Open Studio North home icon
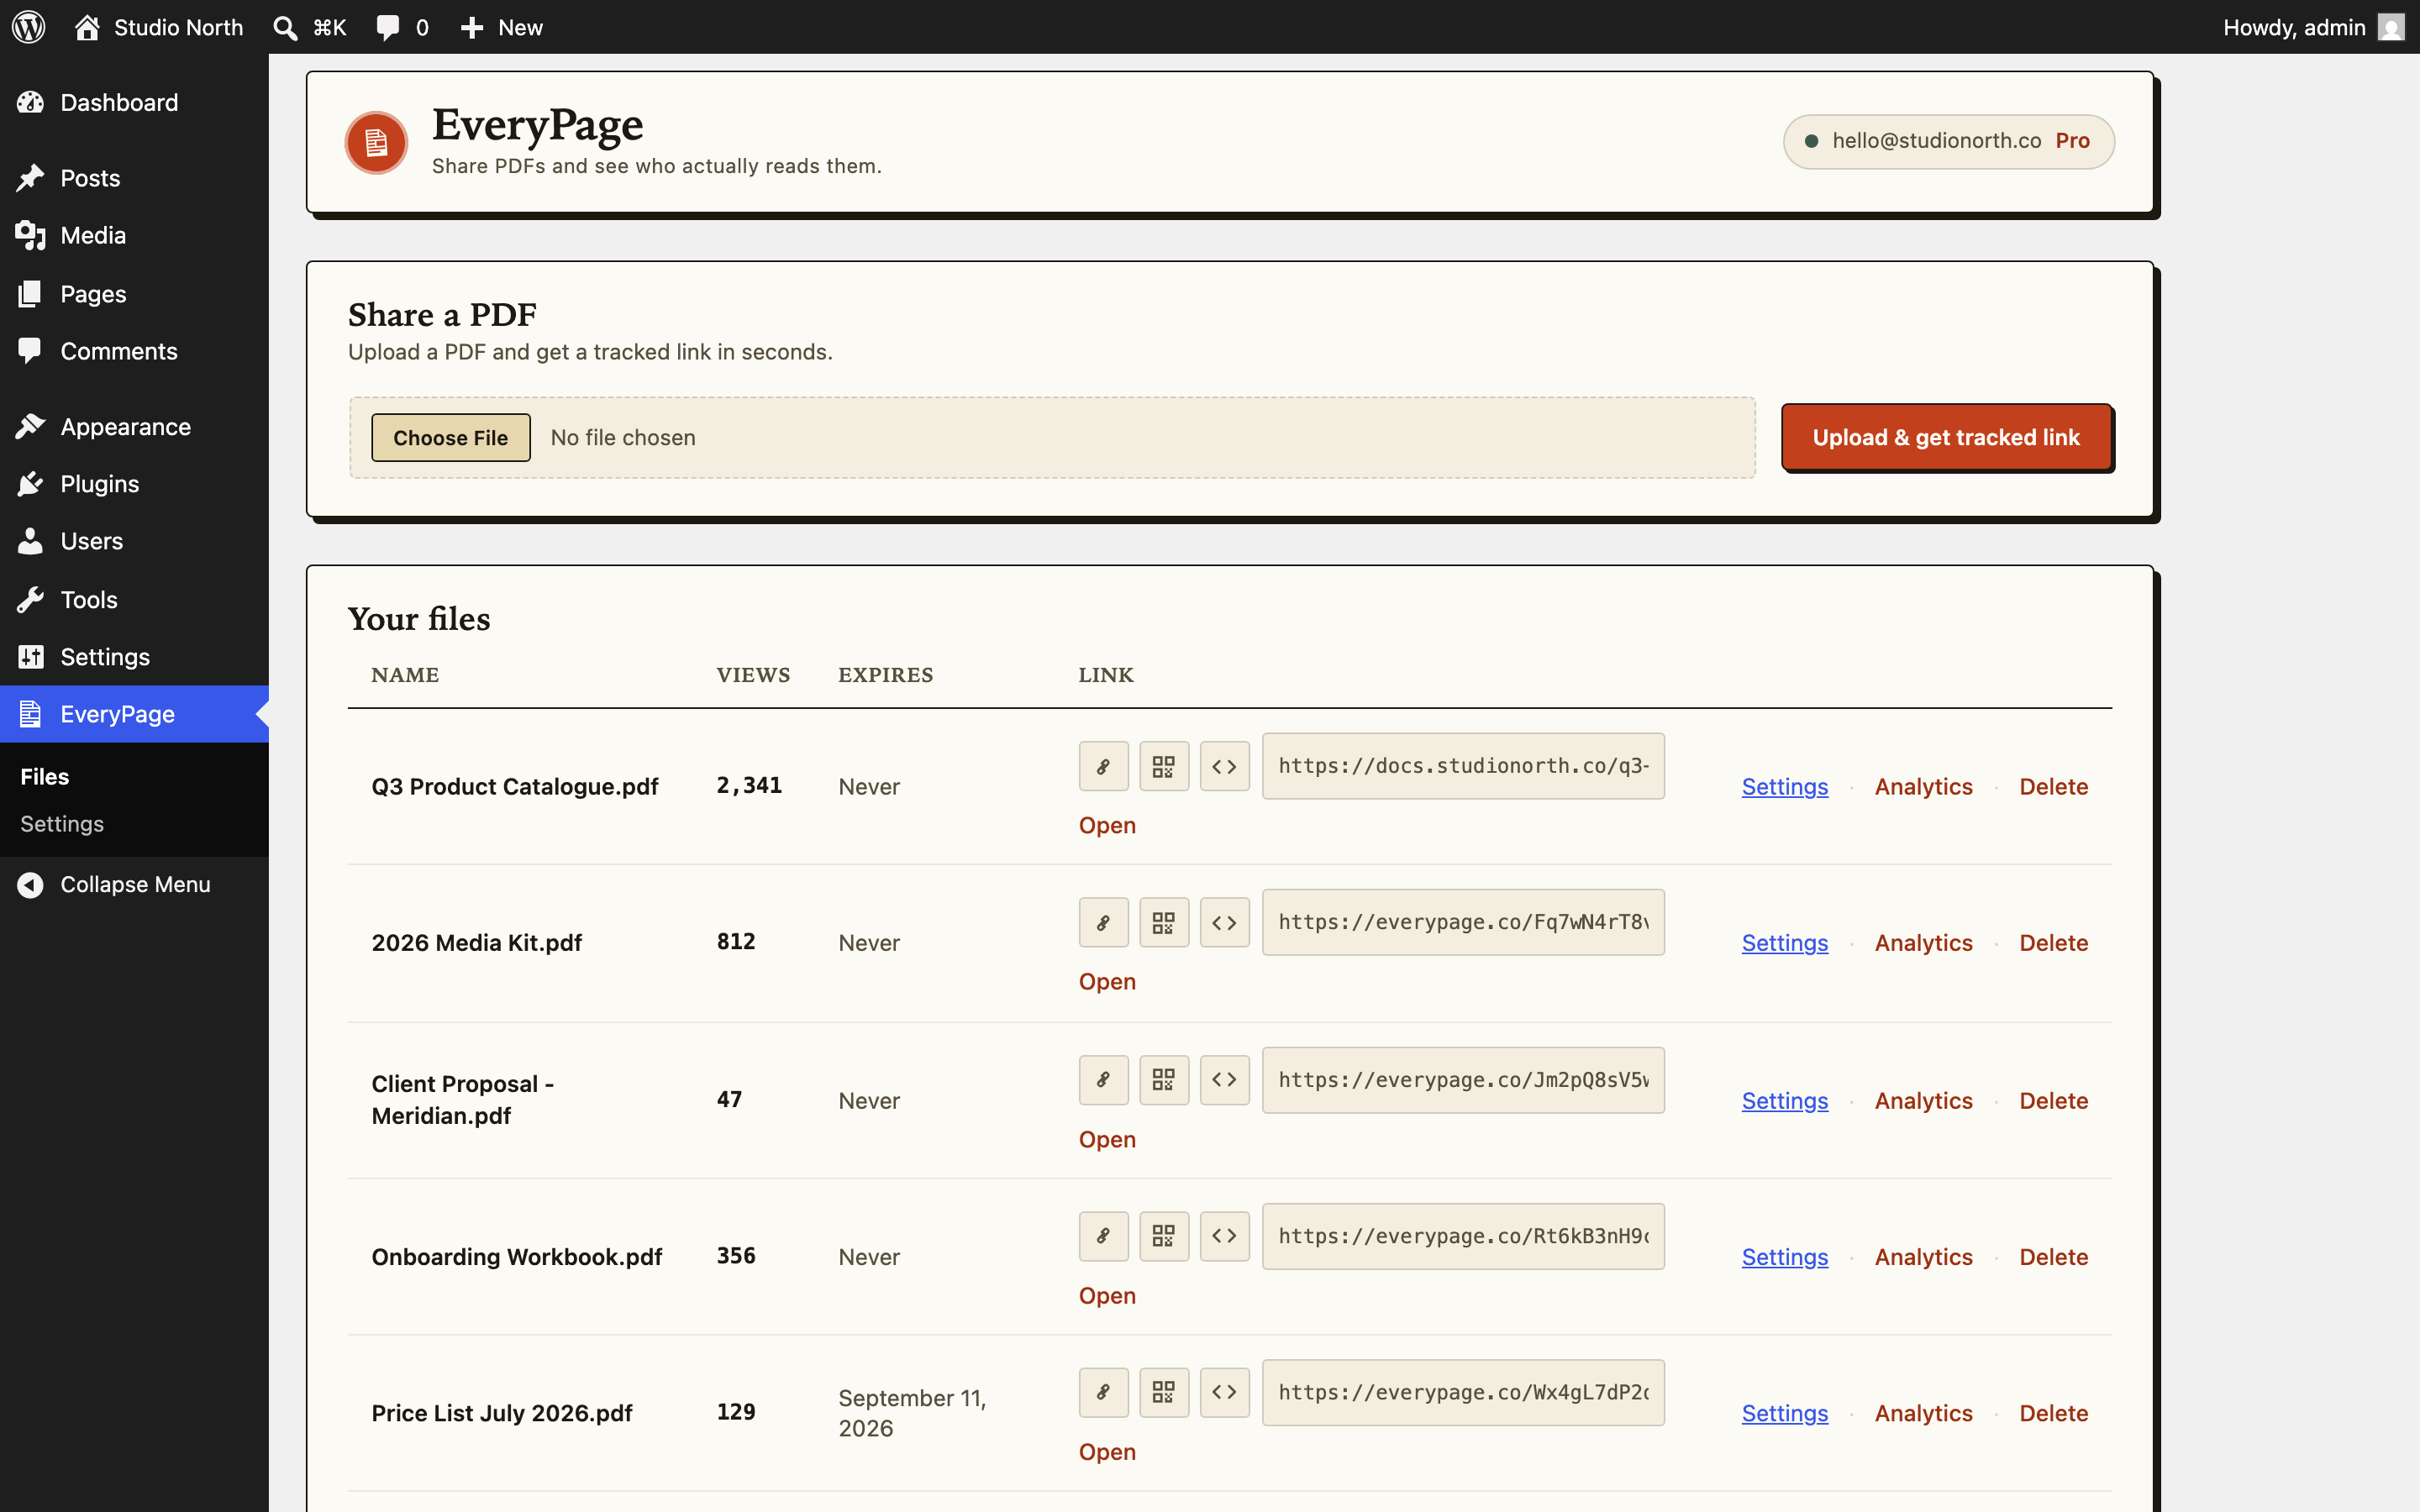 click(87, 27)
